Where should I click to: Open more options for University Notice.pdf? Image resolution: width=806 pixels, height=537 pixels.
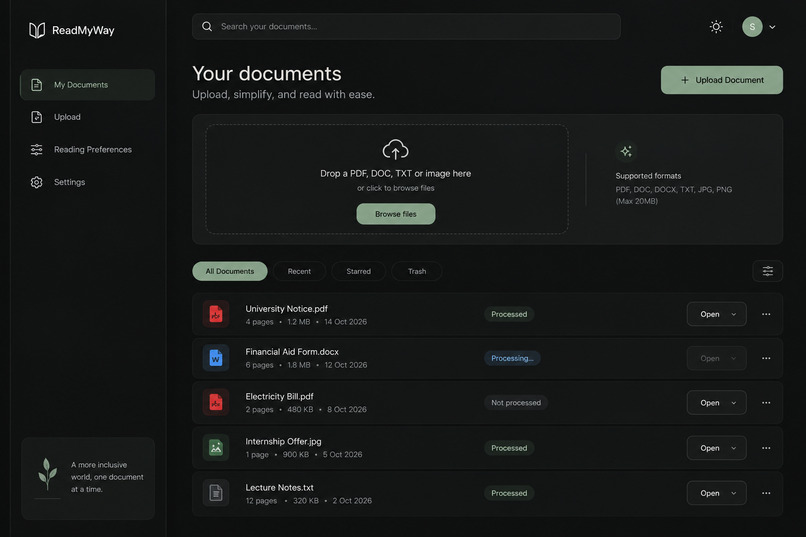click(766, 314)
